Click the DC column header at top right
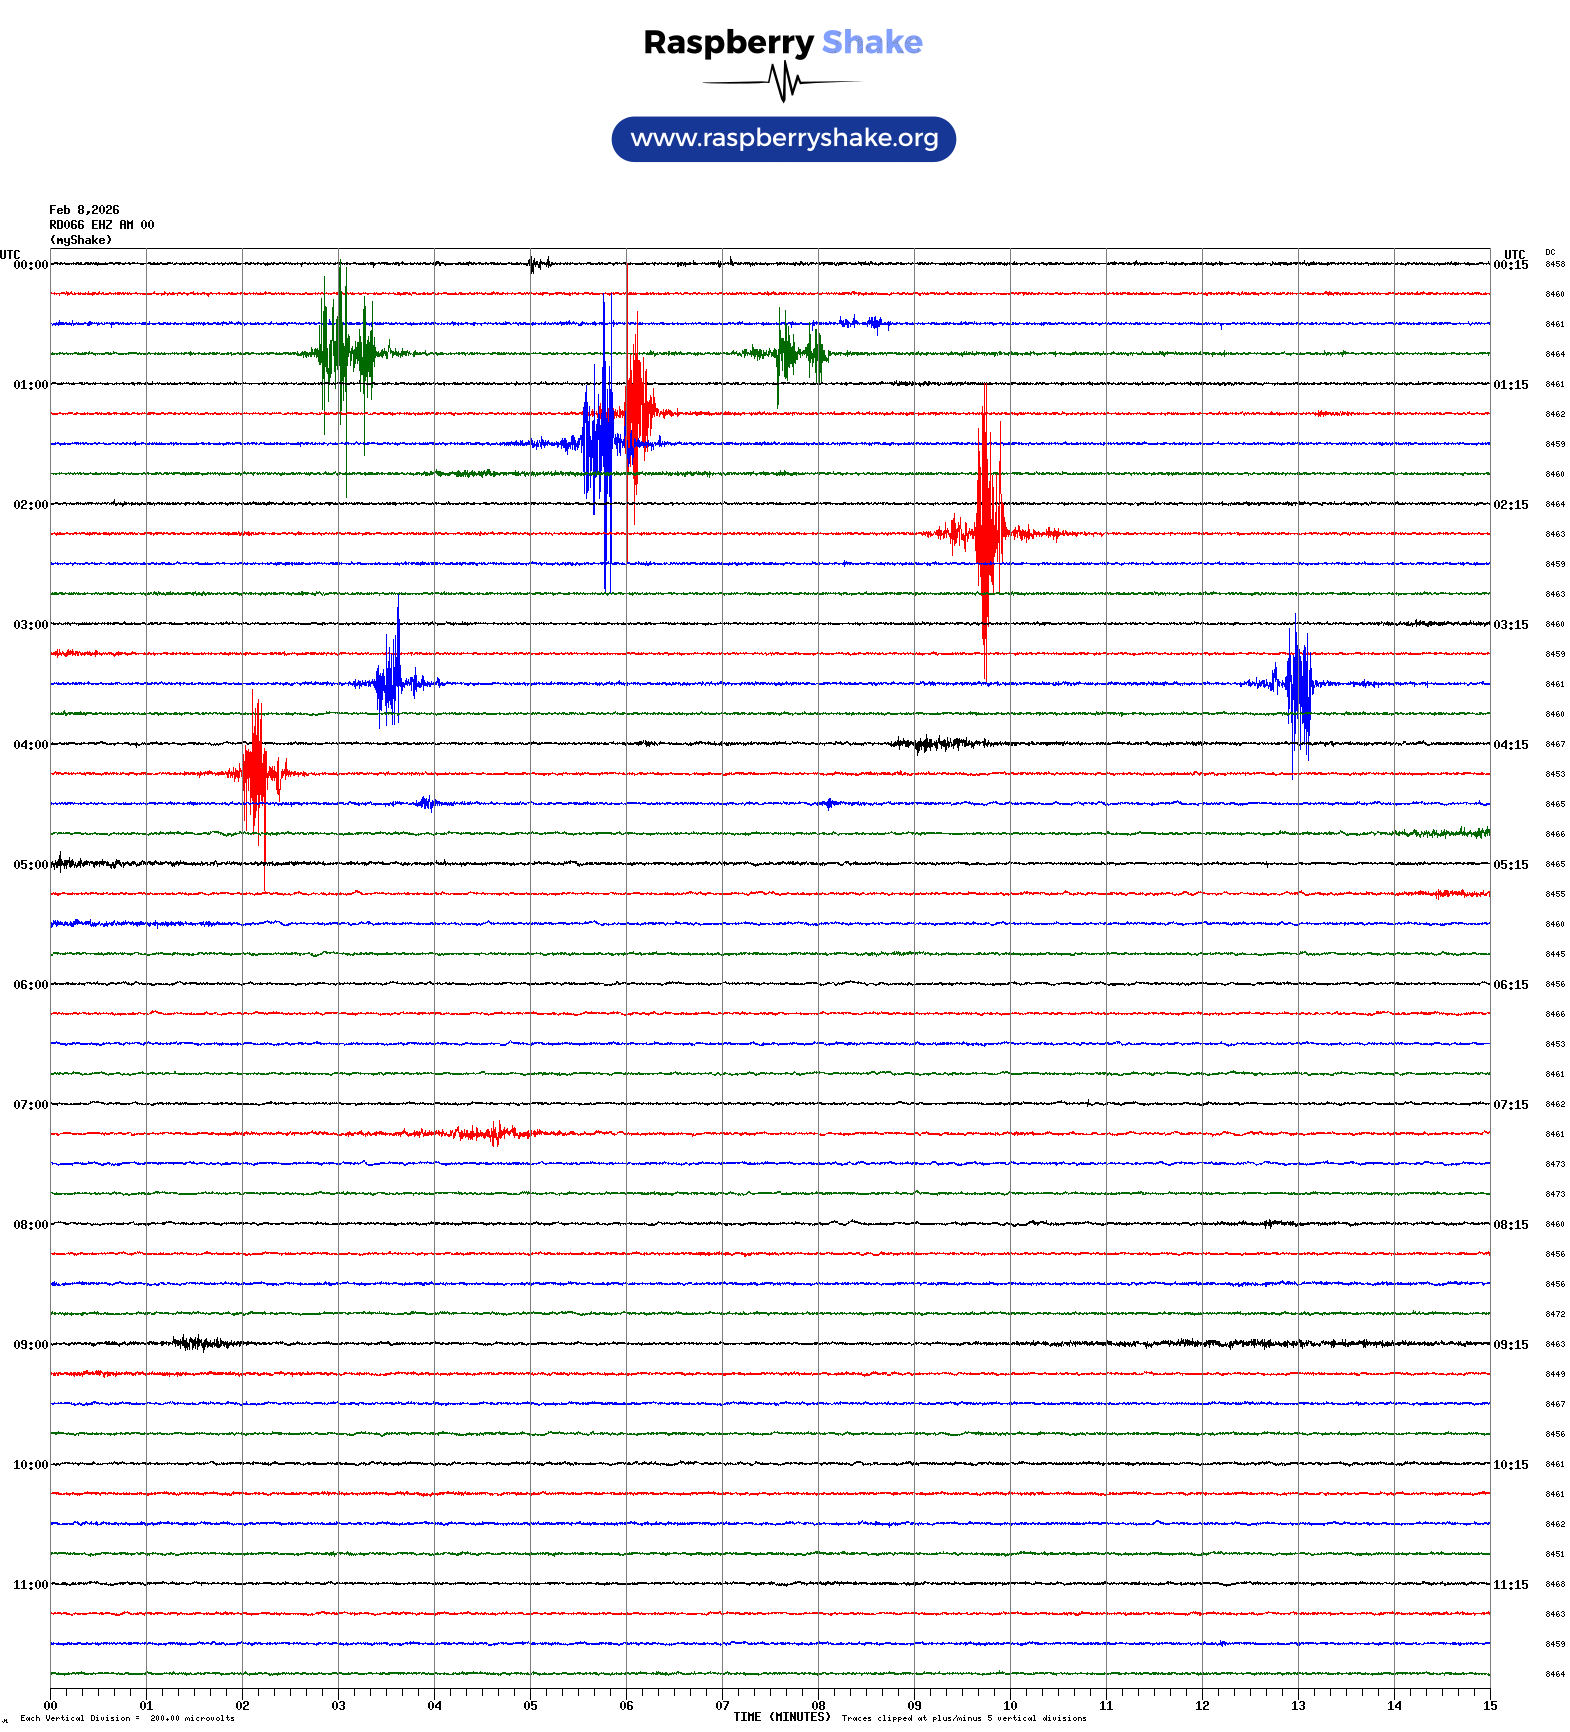Screen dimensions: 1570x1732 1550,253
